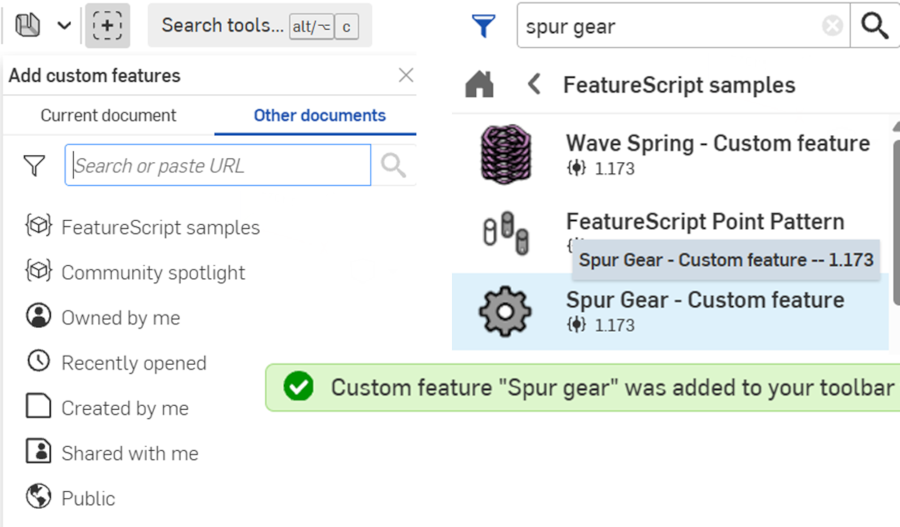This screenshot has height=527, width=900.
Task: Open the Community spotlight filter
Action: 152,272
